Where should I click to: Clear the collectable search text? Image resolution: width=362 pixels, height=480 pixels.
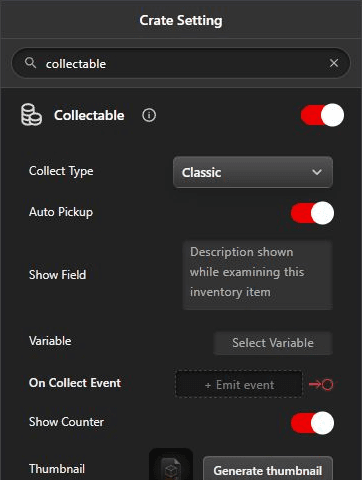pyautogui.click(x=334, y=63)
